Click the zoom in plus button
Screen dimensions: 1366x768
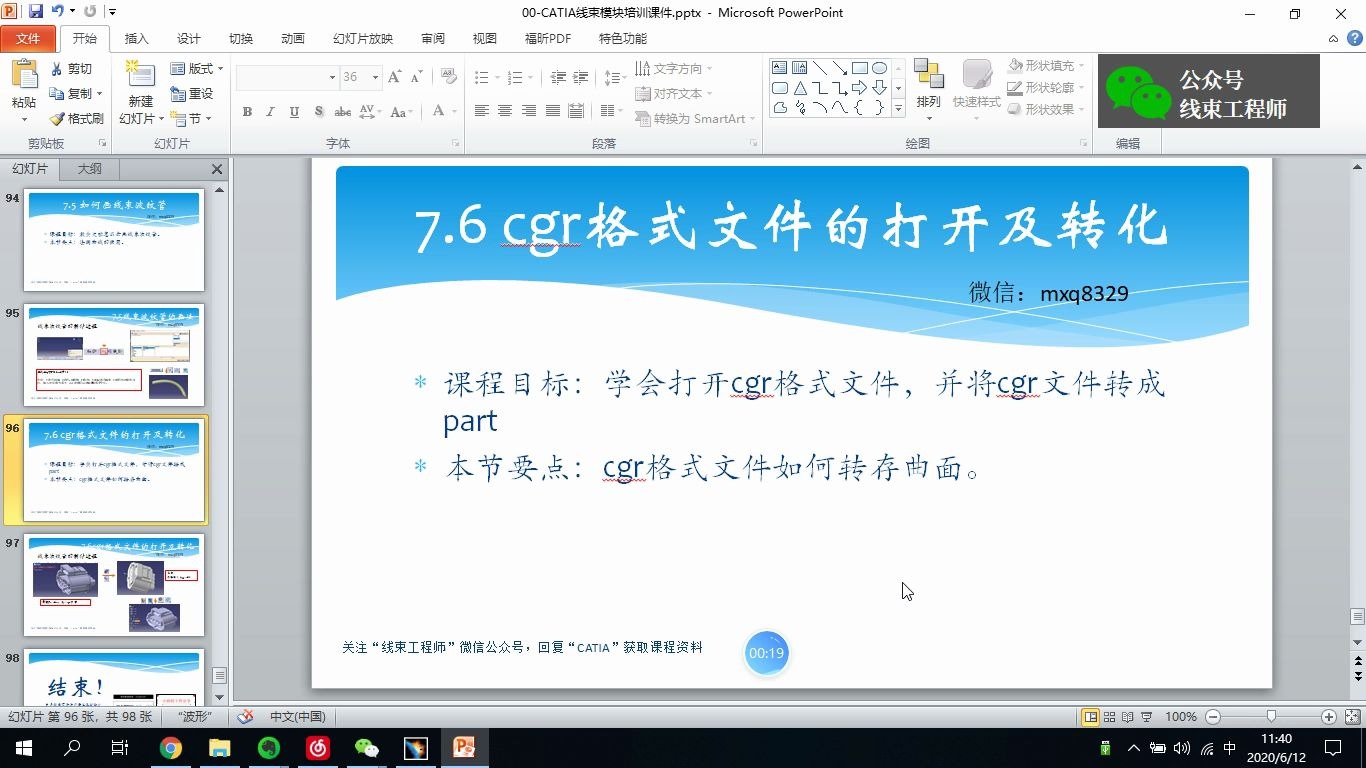(x=1329, y=717)
